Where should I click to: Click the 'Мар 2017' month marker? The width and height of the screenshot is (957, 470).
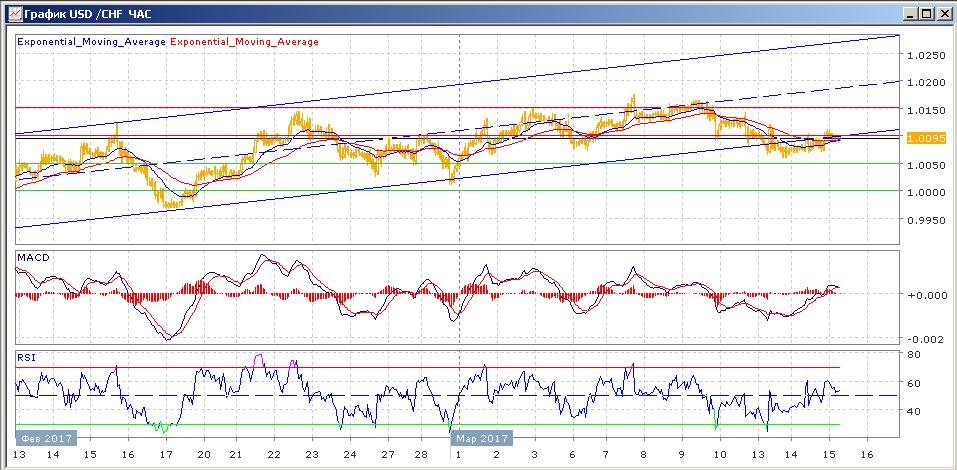(481, 438)
